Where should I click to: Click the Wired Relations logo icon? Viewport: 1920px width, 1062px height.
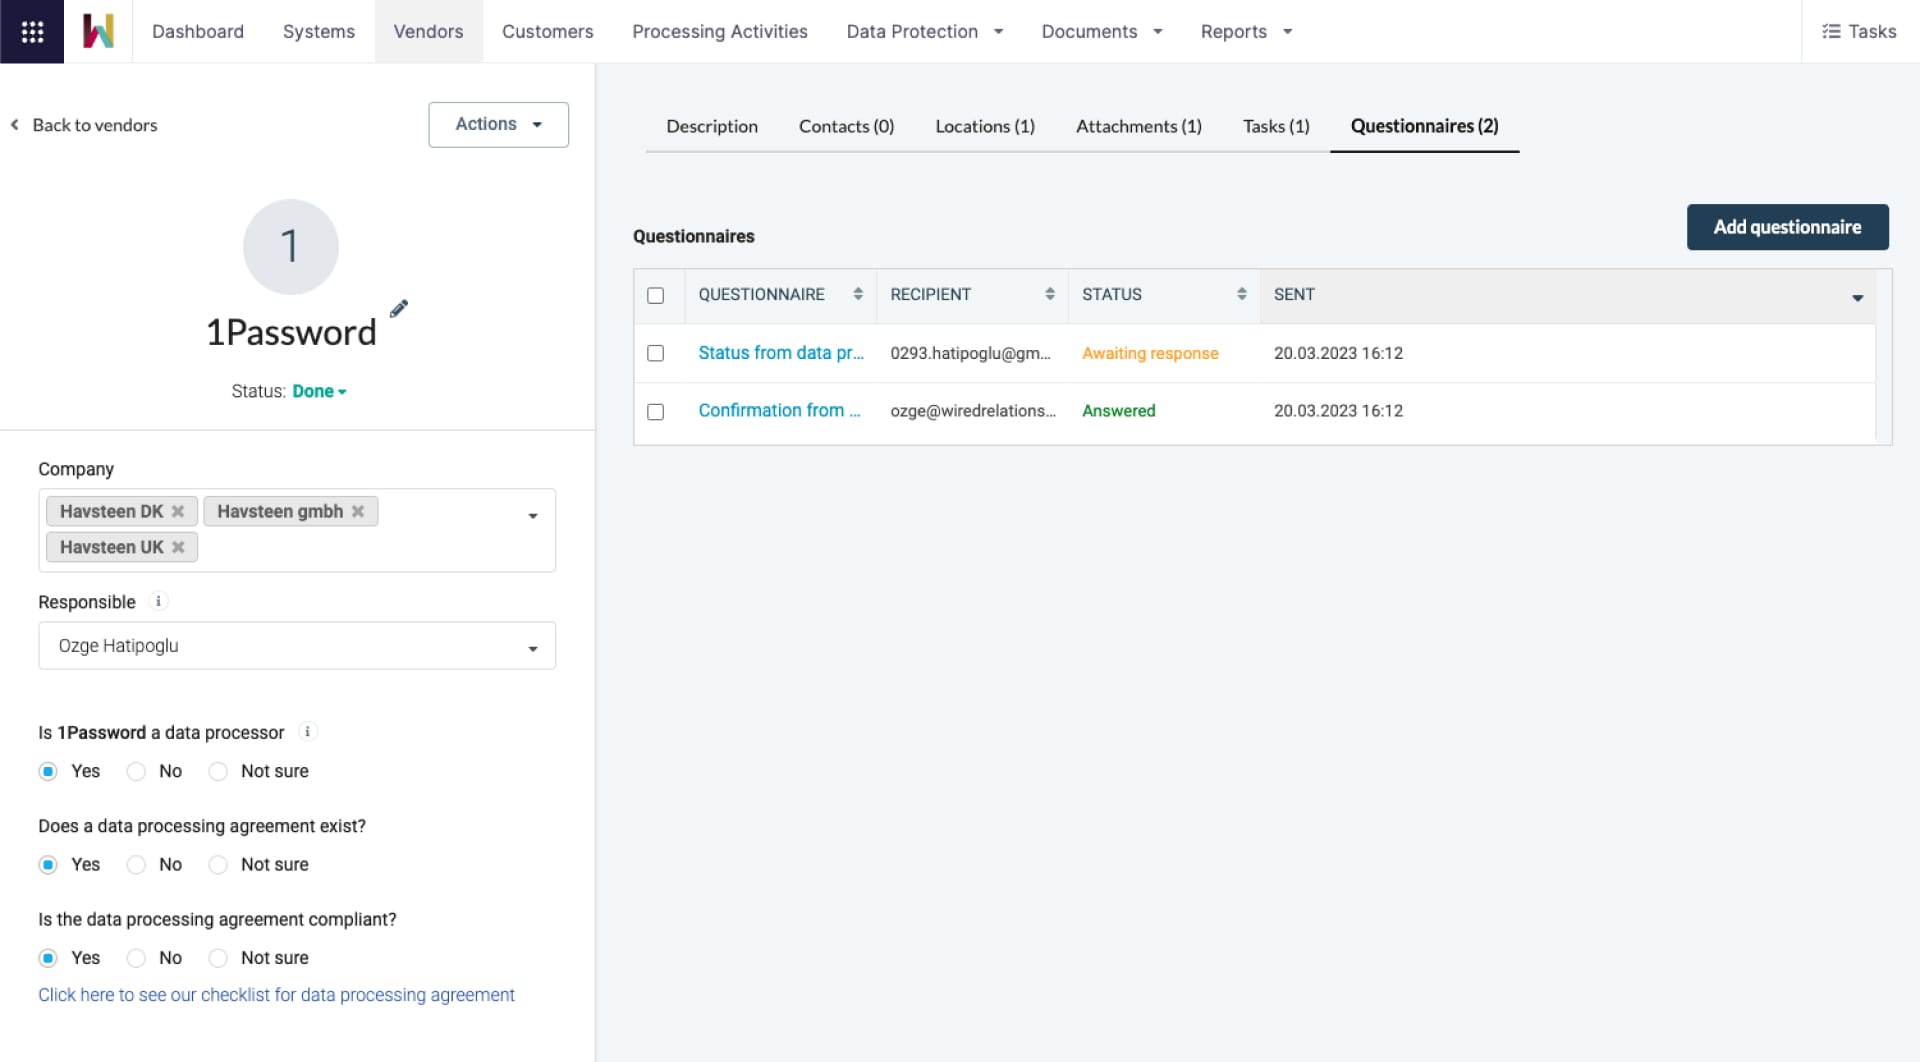click(x=98, y=32)
